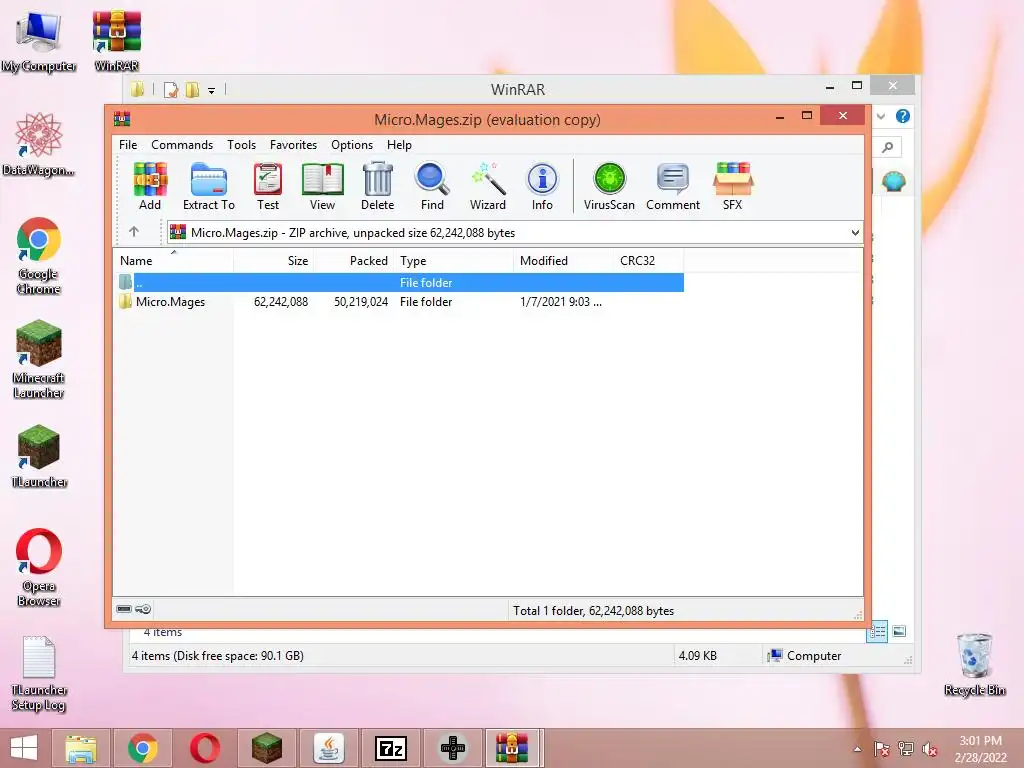Image resolution: width=1024 pixels, height=768 pixels.
Task: Run the Test archive tool
Action: tap(268, 186)
